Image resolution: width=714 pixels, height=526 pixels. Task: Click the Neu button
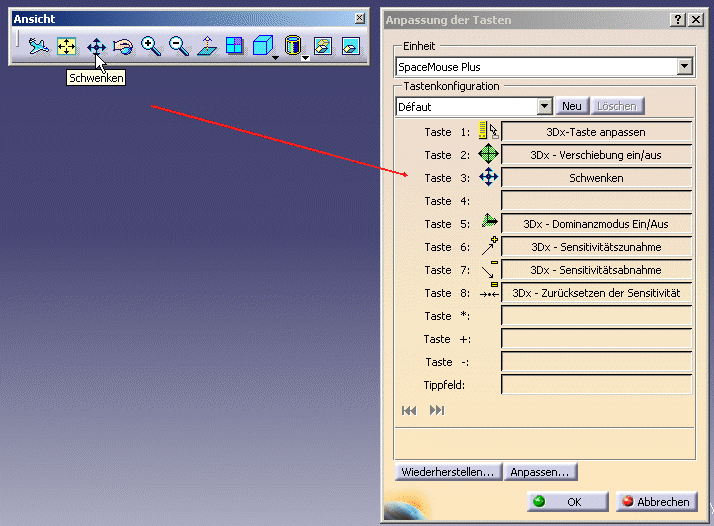pos(571,106)
